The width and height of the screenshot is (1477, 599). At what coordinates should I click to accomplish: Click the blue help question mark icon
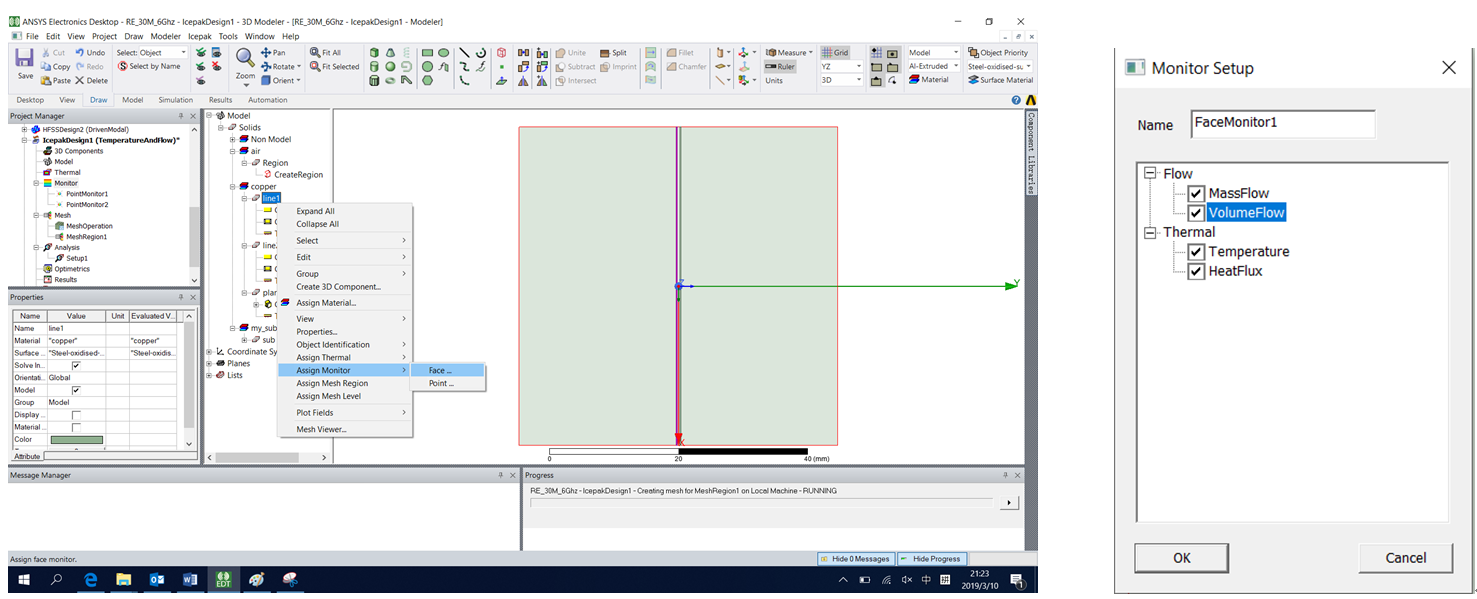pyautogui.click(x=1017, y=100)
